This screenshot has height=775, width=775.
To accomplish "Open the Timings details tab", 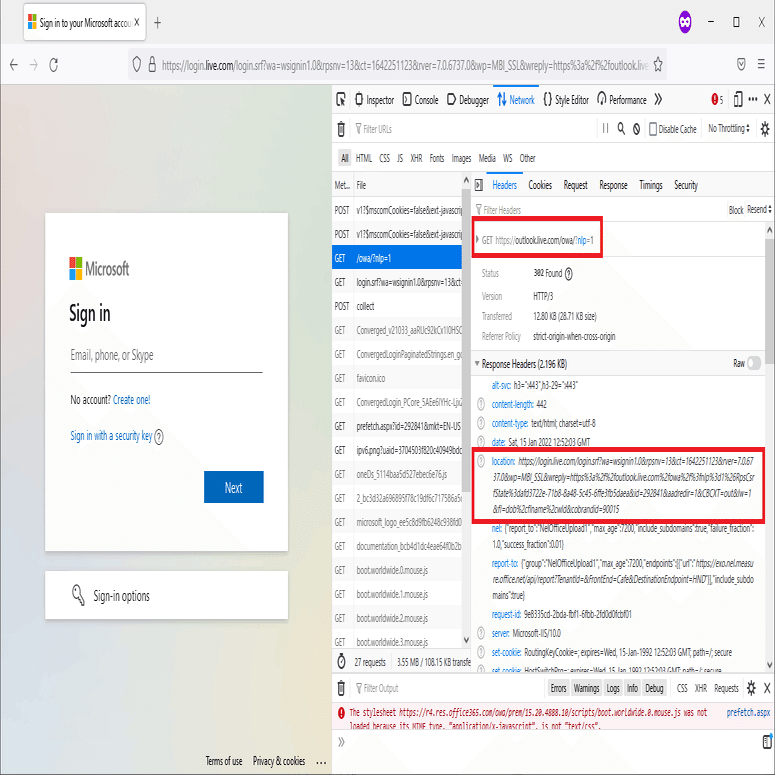I will pos(650,185).
